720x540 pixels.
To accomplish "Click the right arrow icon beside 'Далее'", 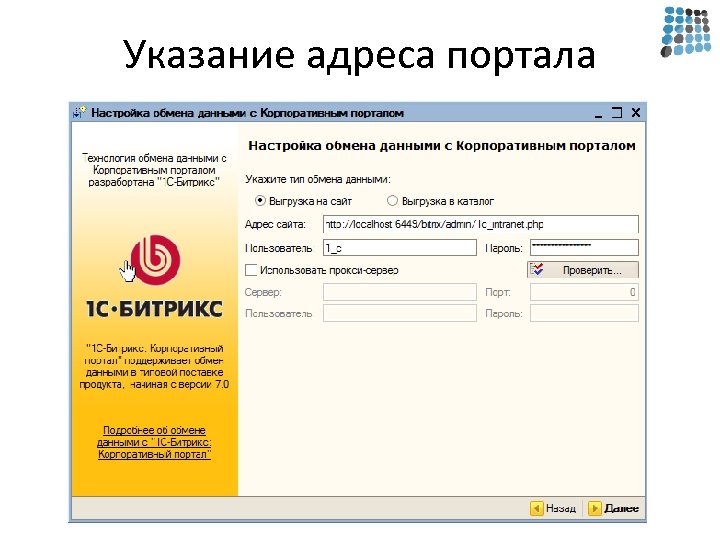I will [x=594, y=508].
